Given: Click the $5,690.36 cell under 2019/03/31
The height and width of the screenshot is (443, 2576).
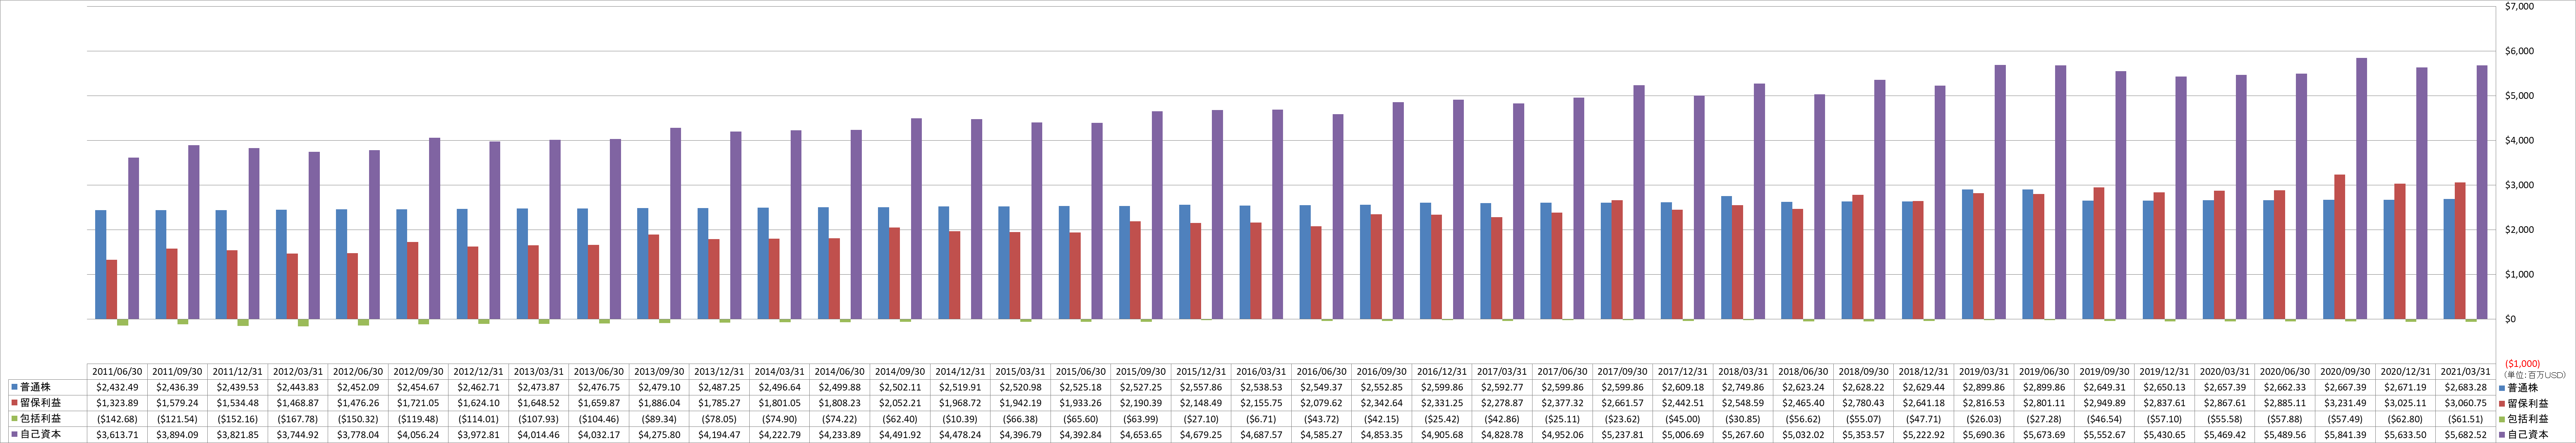Looking at the screenshot, I should point(1984,435).
